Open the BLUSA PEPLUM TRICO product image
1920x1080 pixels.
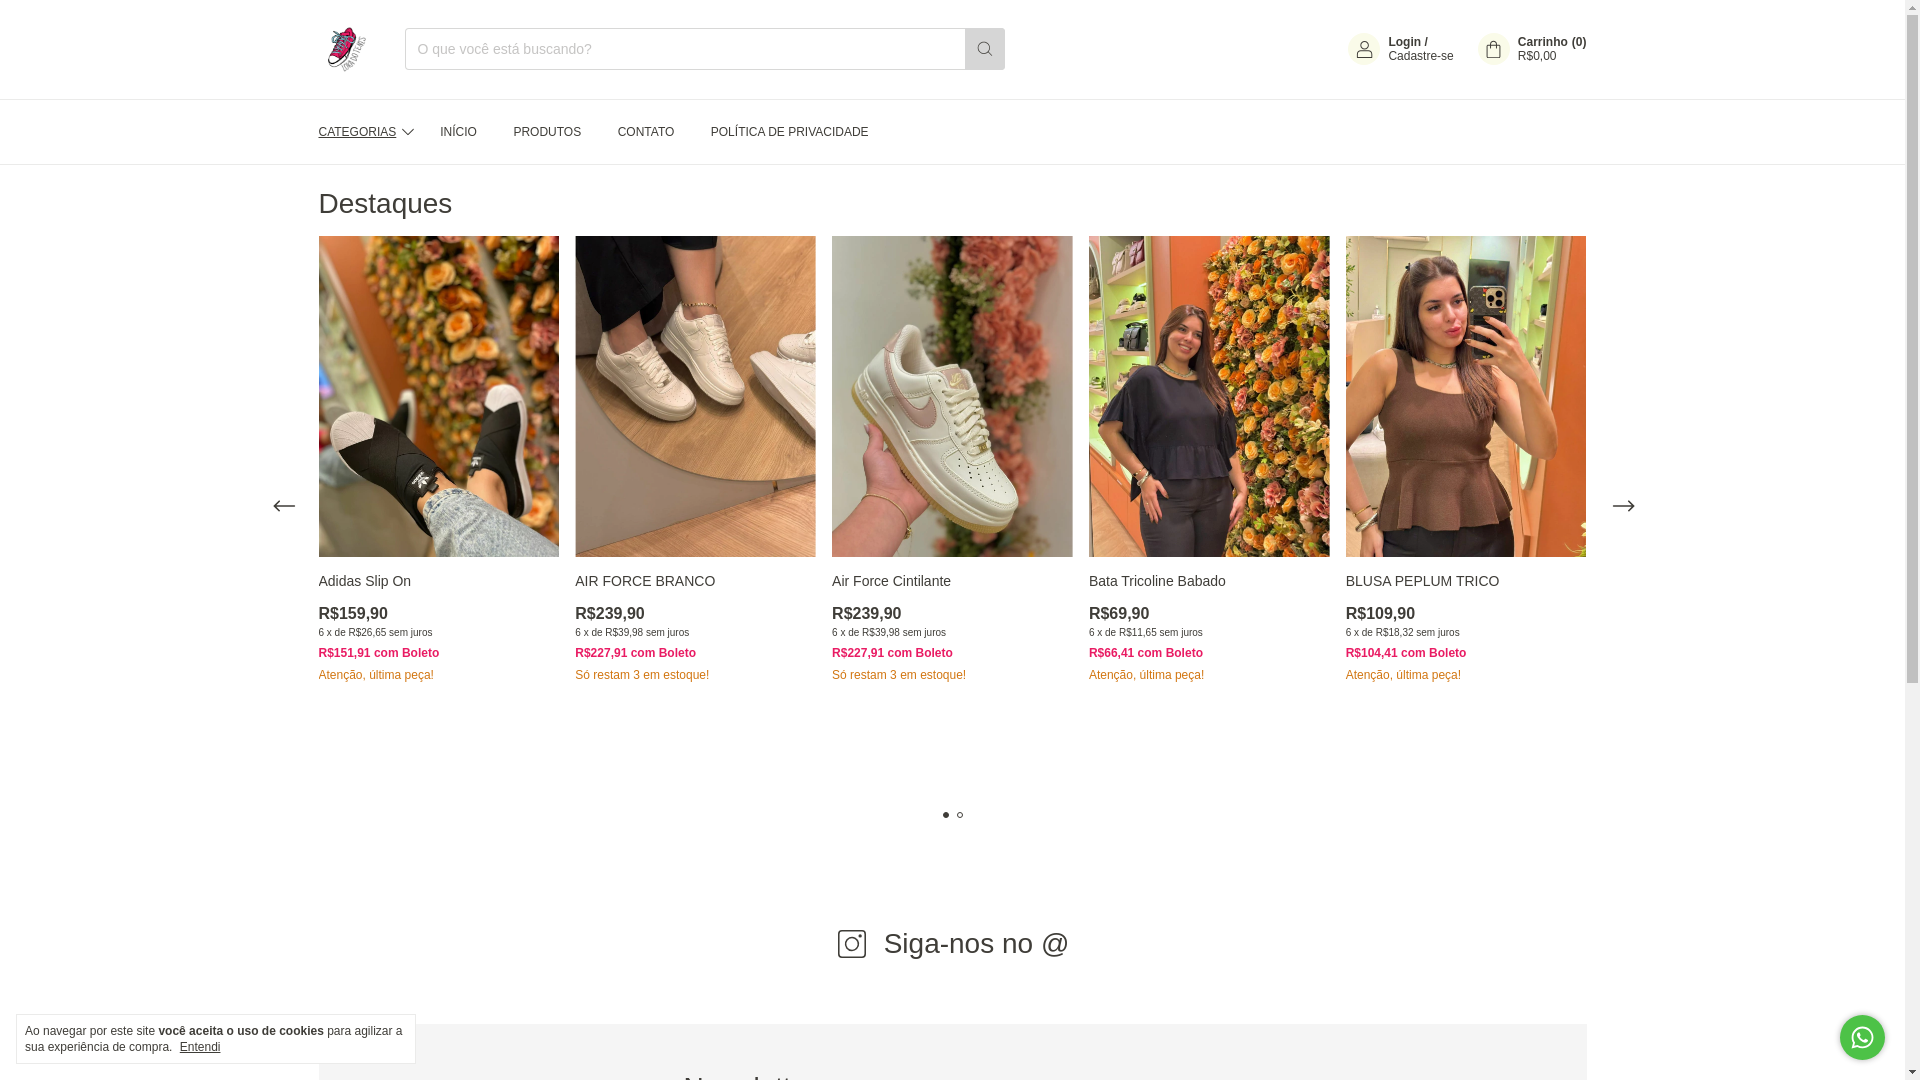point(1466,396)
